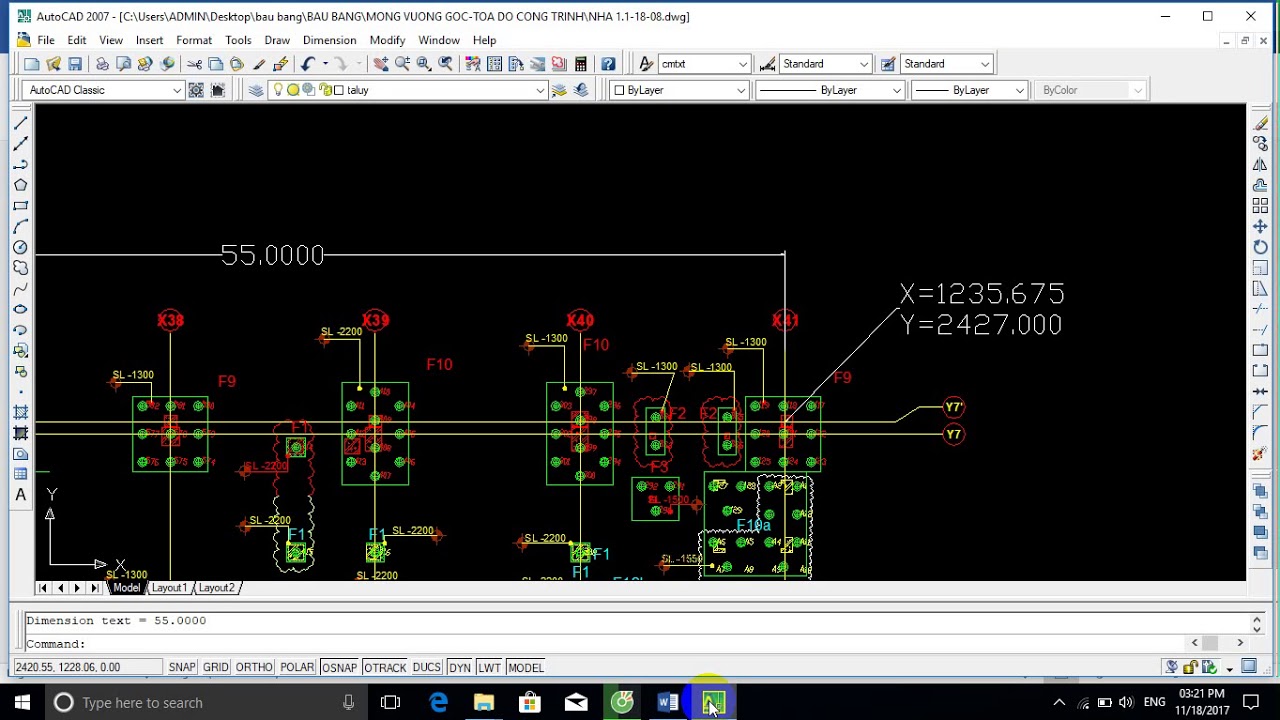Image resolution: width=1280 pixels, height=720 pixels.
Task: Click the coordinates readout in status bar
Action: 86,667
